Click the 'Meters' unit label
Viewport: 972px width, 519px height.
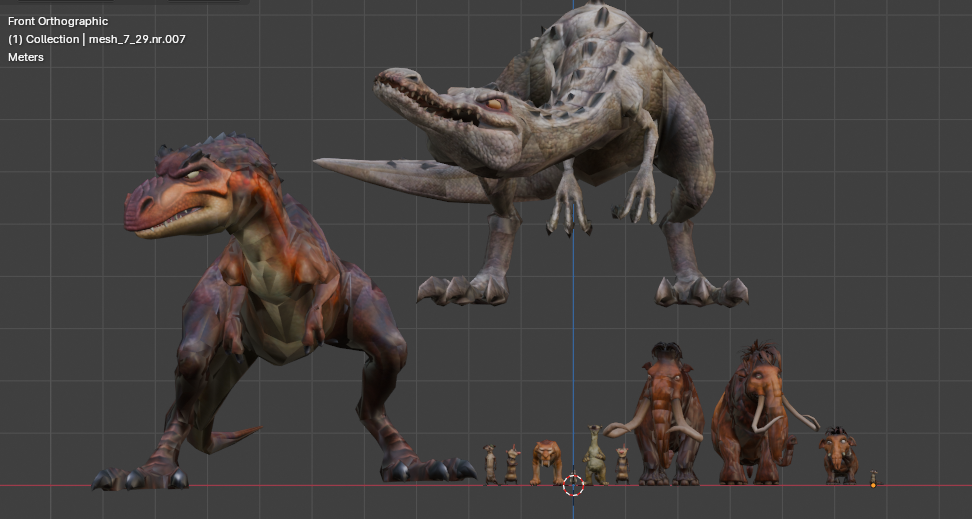tap(25, 57)
